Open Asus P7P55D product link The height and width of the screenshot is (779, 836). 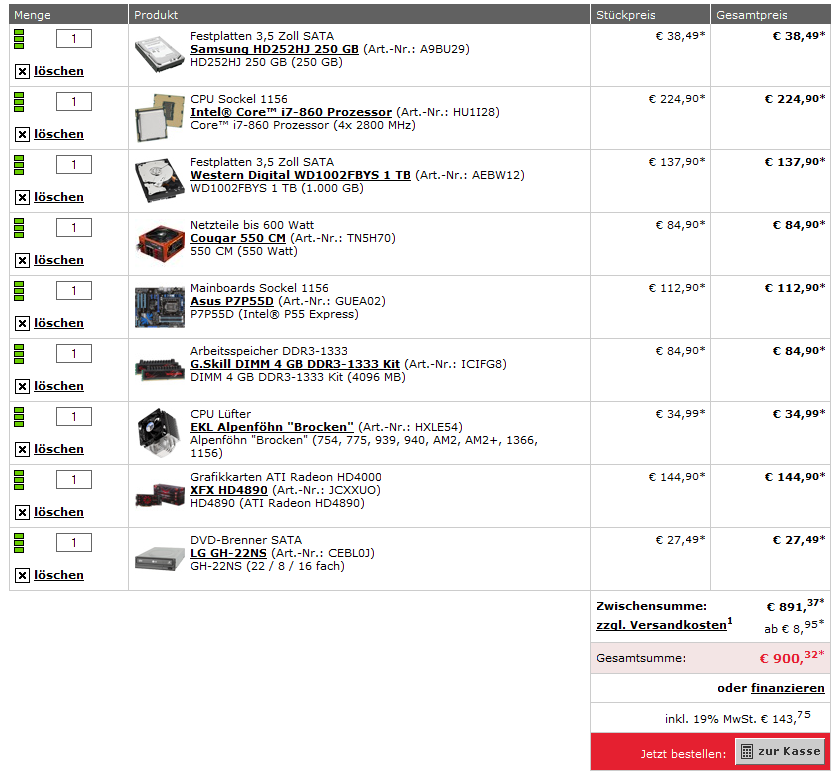(x=231, y=301)
